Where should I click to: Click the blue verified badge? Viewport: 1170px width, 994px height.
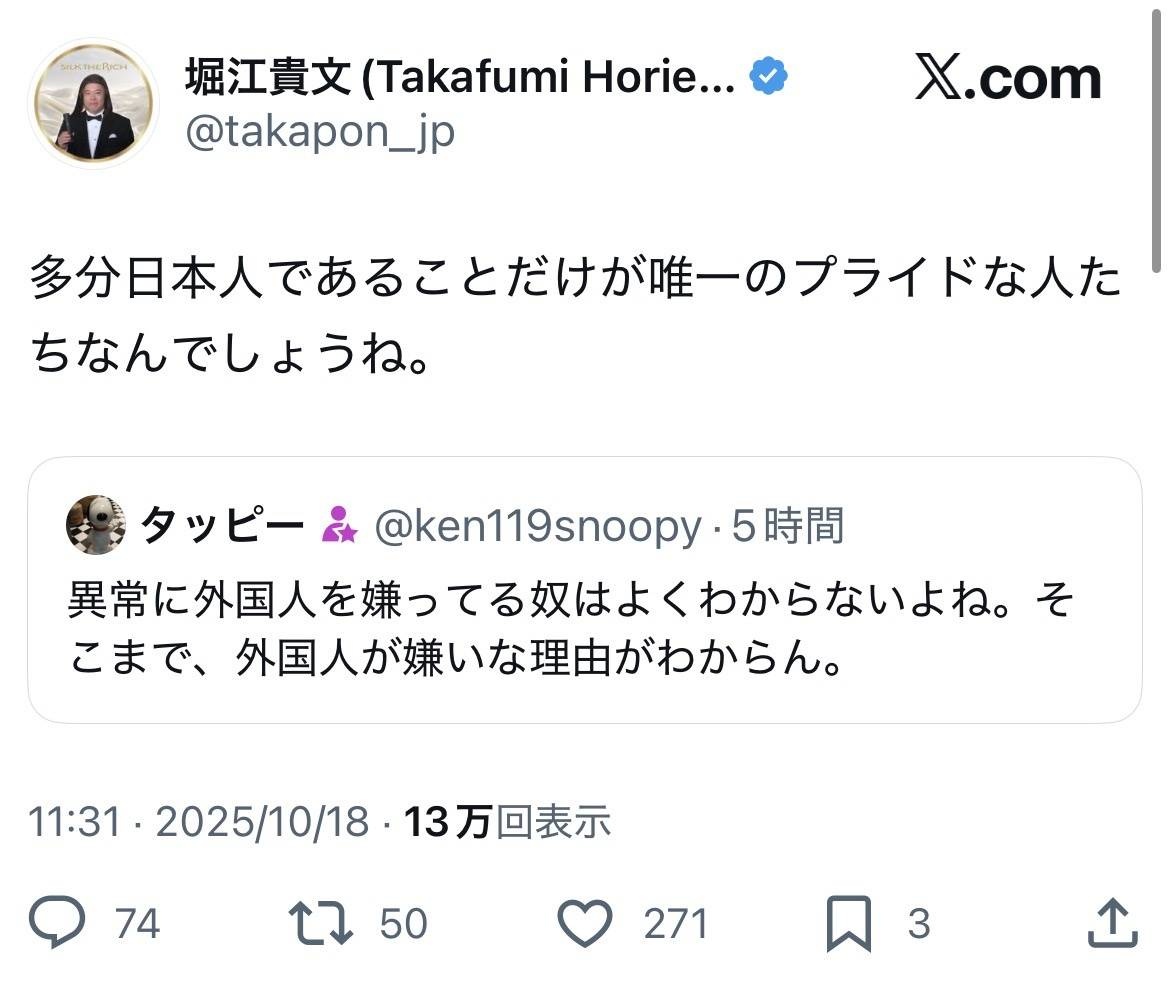(x=768, y=77)
